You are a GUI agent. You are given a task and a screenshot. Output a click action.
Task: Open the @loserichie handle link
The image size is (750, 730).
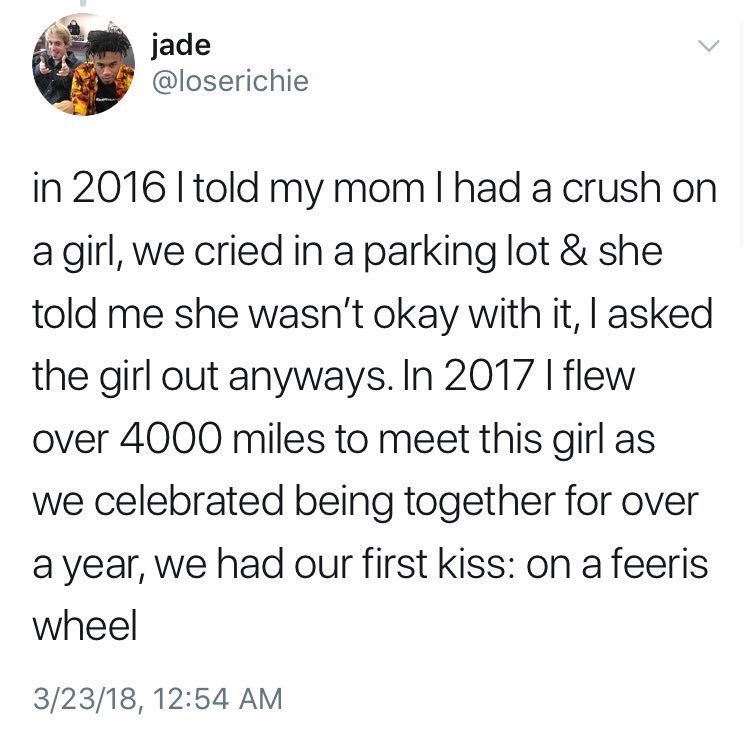click(x=229, y=81)
